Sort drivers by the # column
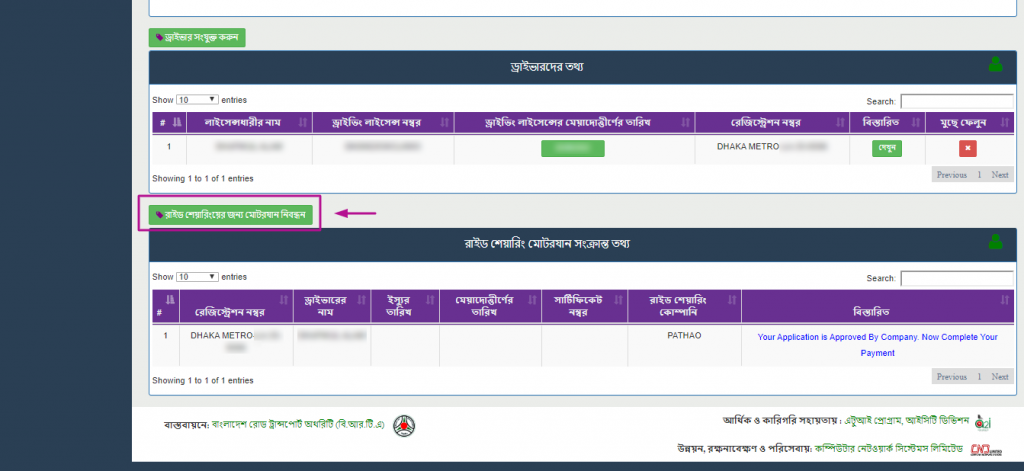Screen dimensions: 1024x471 click(x=167, y=122)
